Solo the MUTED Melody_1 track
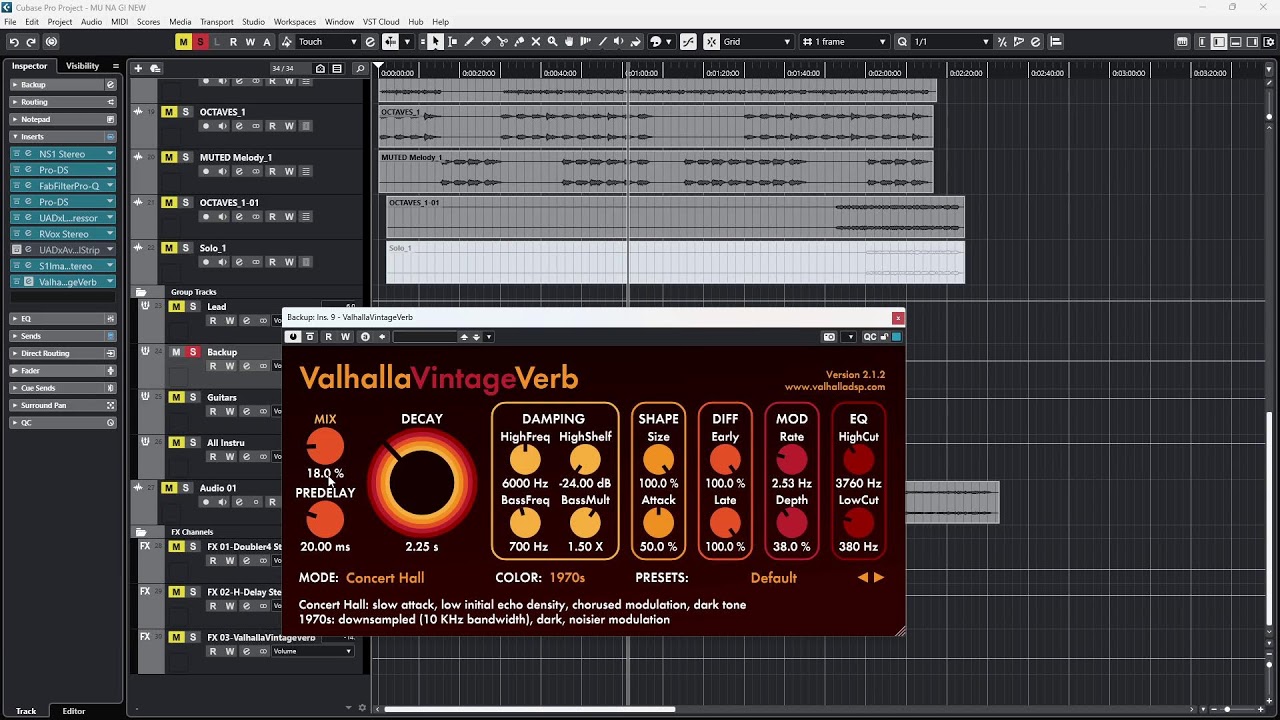The height and width of the screenshot is (720, 1280). click(185, 157)
